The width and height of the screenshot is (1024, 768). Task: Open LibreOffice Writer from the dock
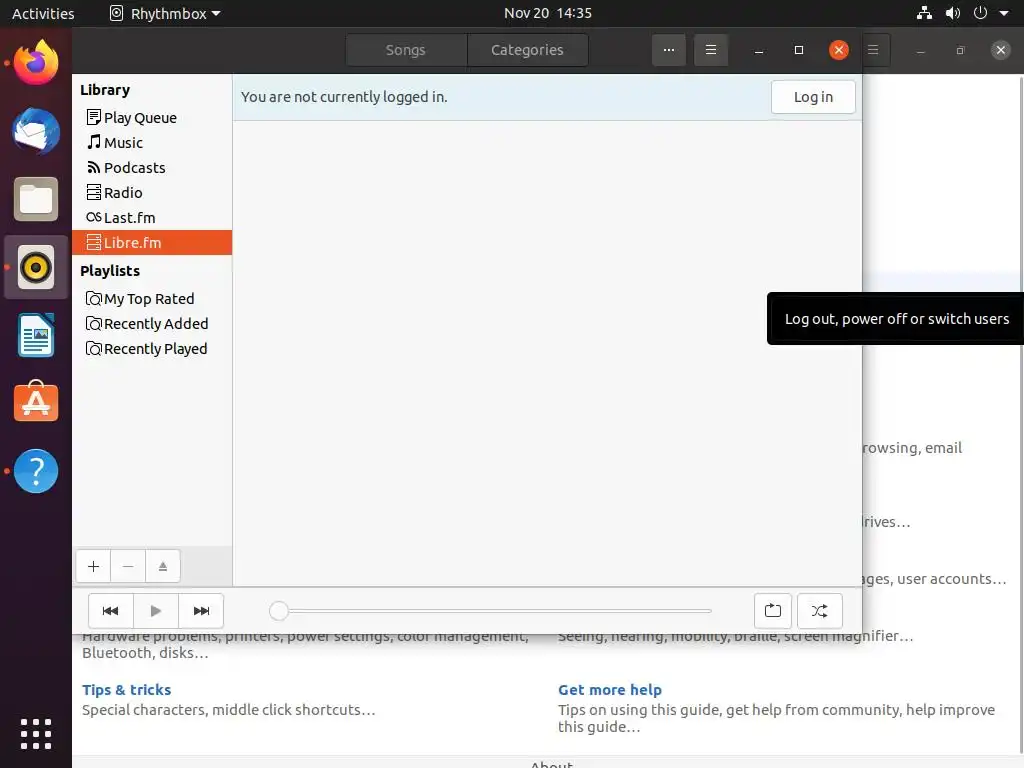pos(36,335)
